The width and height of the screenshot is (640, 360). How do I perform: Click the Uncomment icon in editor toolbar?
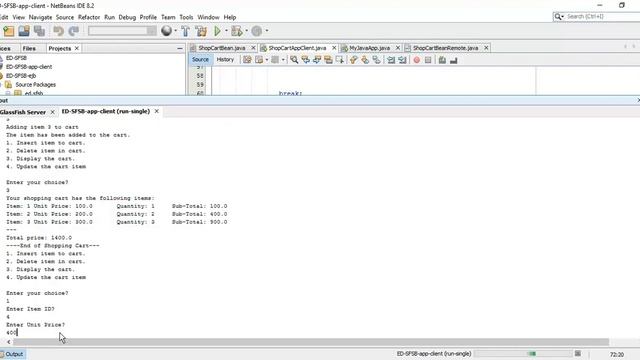click(453, 60)
